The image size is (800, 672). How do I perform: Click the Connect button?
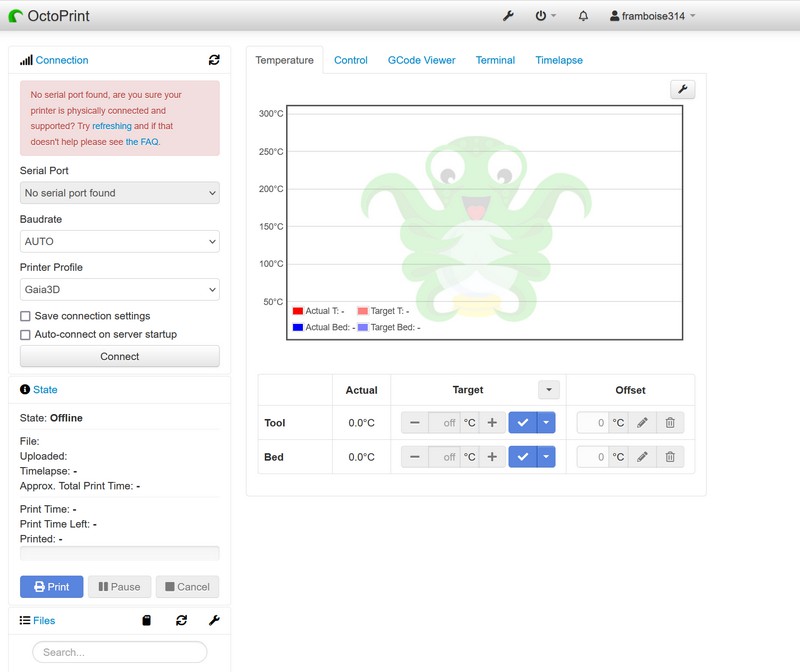click(120, 356)
